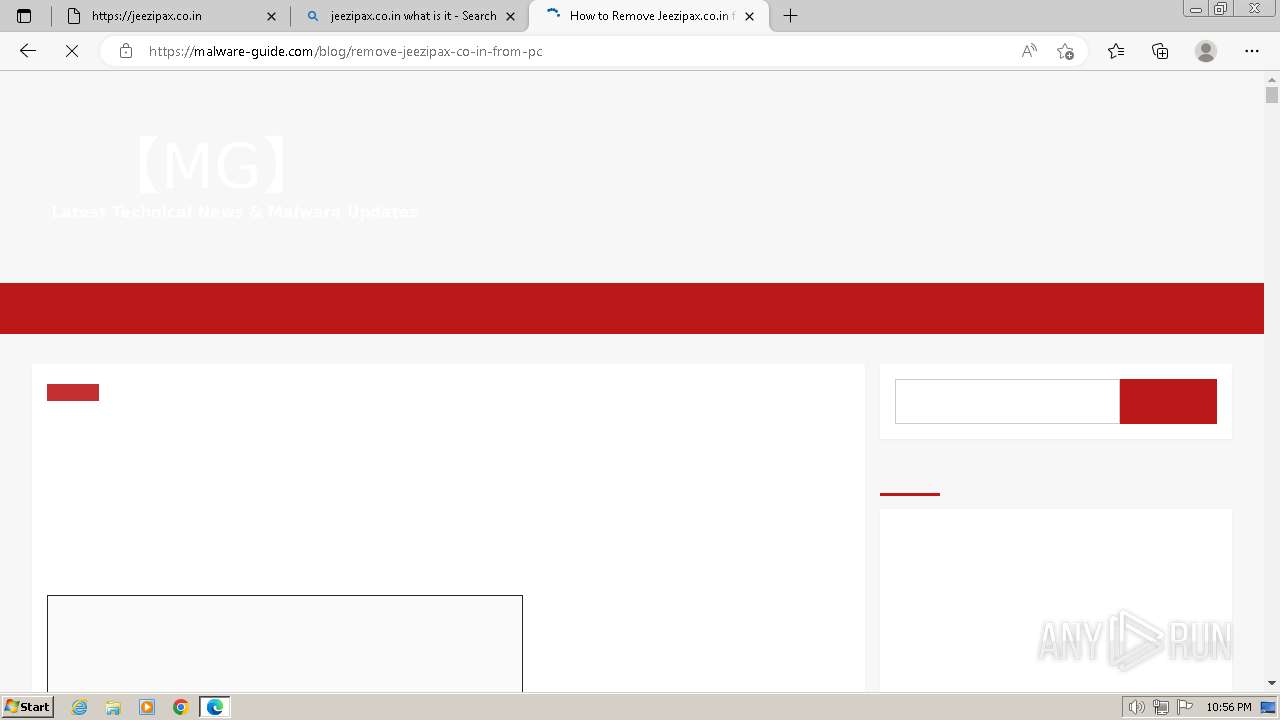Open the Favorites panel
This screenshot has height=720, width=1280.
click(x=1116, y=51)
